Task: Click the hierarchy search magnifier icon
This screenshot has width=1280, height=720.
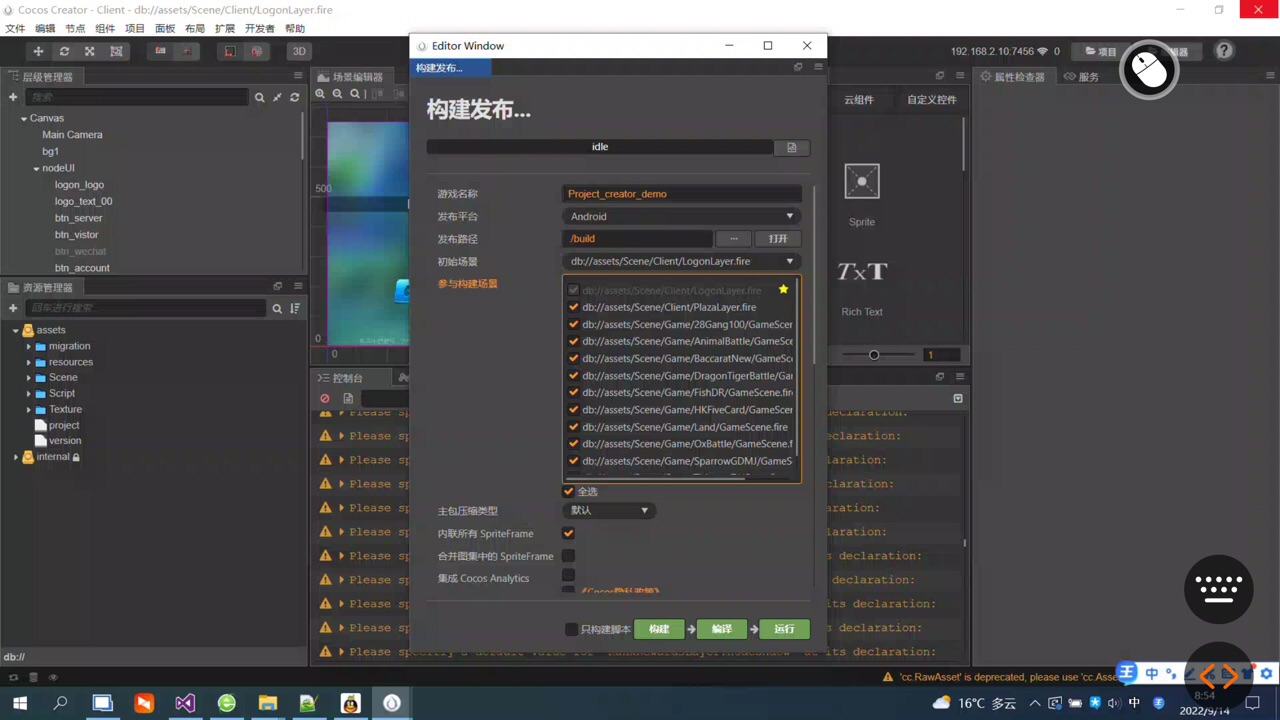Action: tap(260, 97)
